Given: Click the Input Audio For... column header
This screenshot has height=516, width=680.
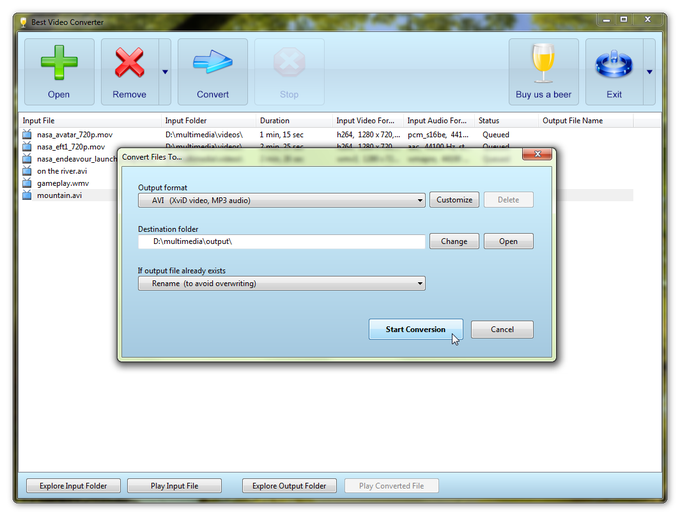Looking at the screenshot, I should [439, 121].
